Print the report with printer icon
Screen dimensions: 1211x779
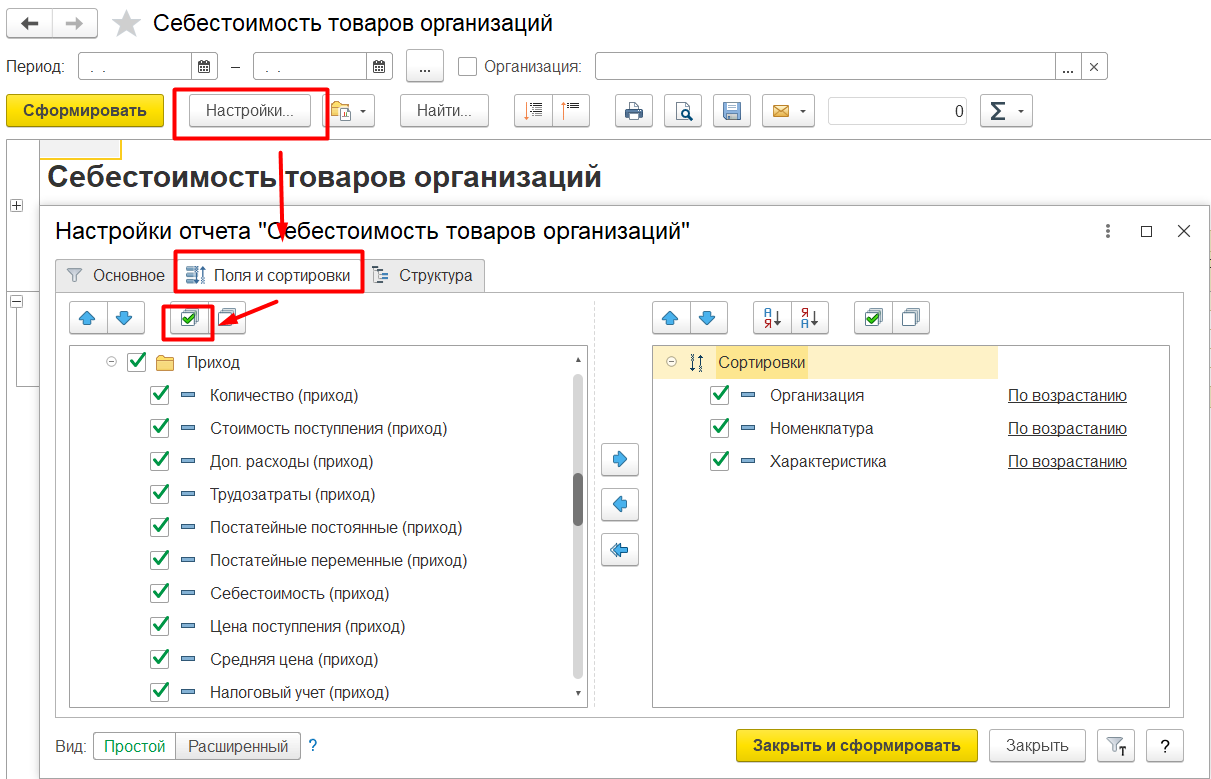click(x=634, y=111)
